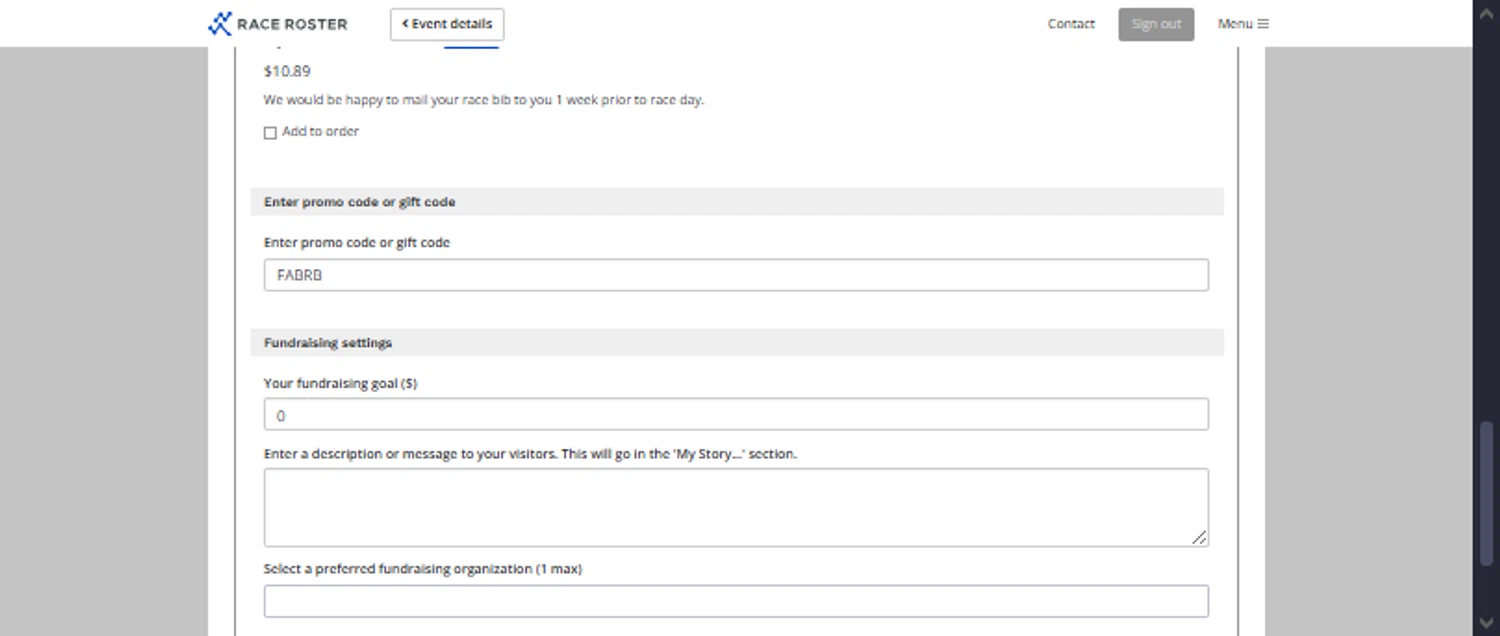Image resolution: width=1500 pixels, height=636 pixels.
Task: Open the hamburger Menu icon
Action: tap(1263, 24)
